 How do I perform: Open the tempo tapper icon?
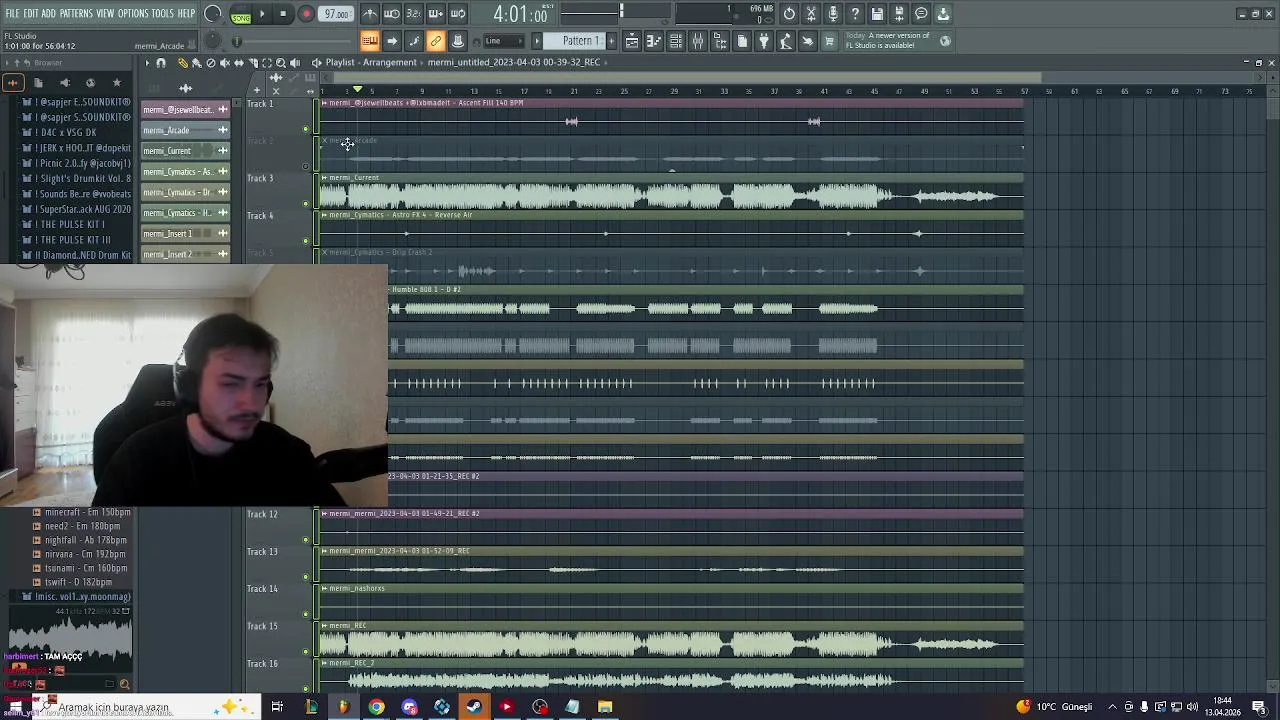click(786, 41)
